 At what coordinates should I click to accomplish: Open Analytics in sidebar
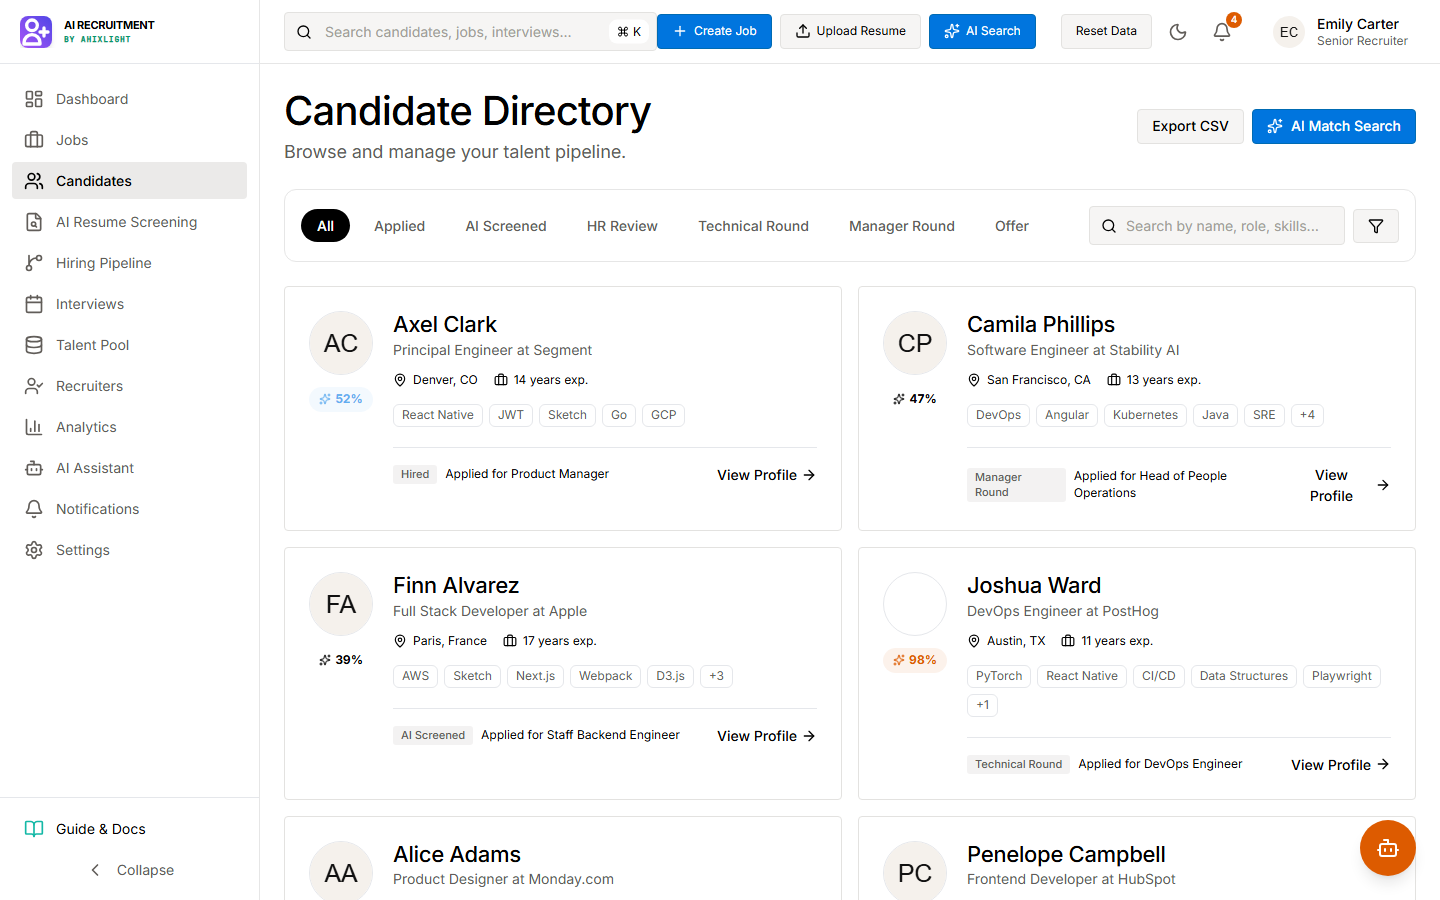(x=129, y=427)
